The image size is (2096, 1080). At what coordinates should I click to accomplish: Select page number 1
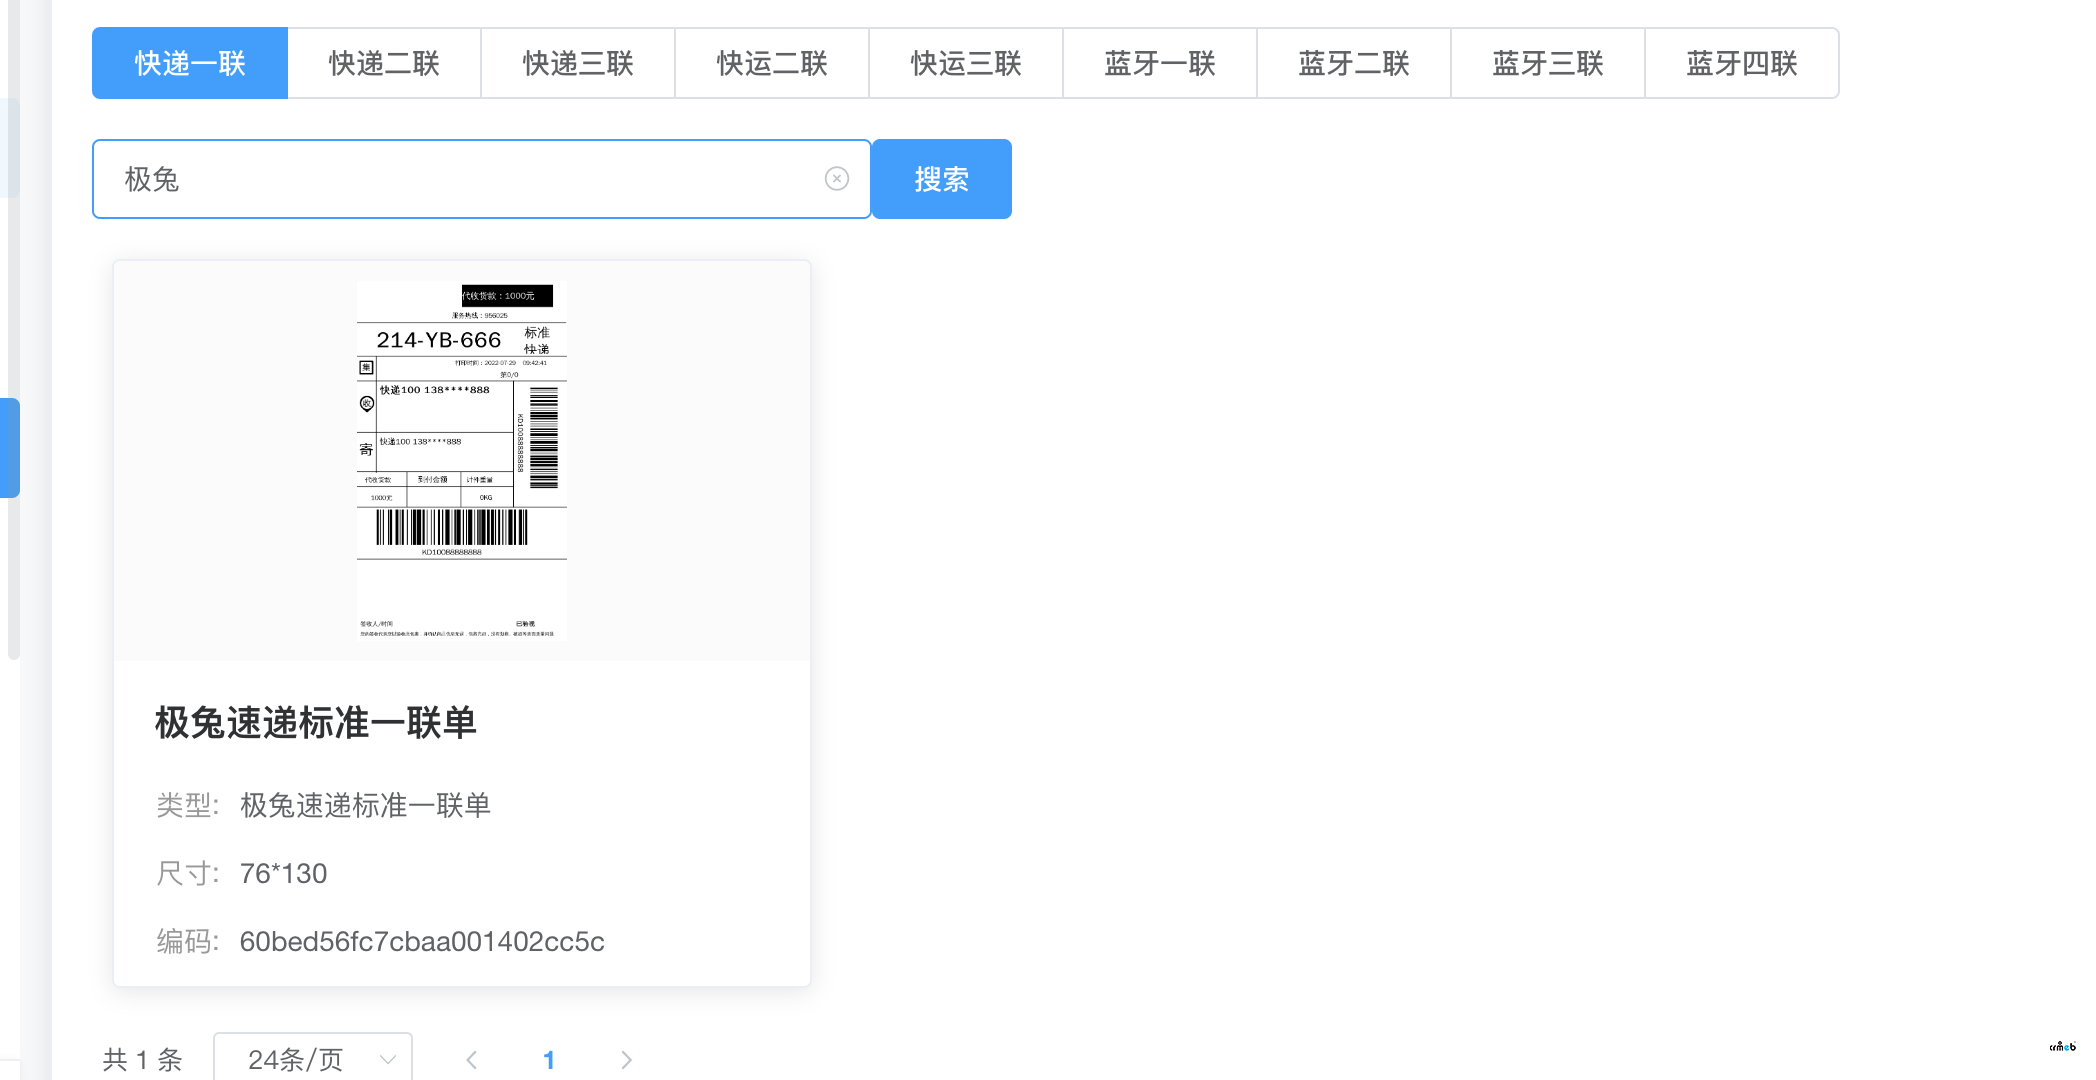[x=549, y=1059]
